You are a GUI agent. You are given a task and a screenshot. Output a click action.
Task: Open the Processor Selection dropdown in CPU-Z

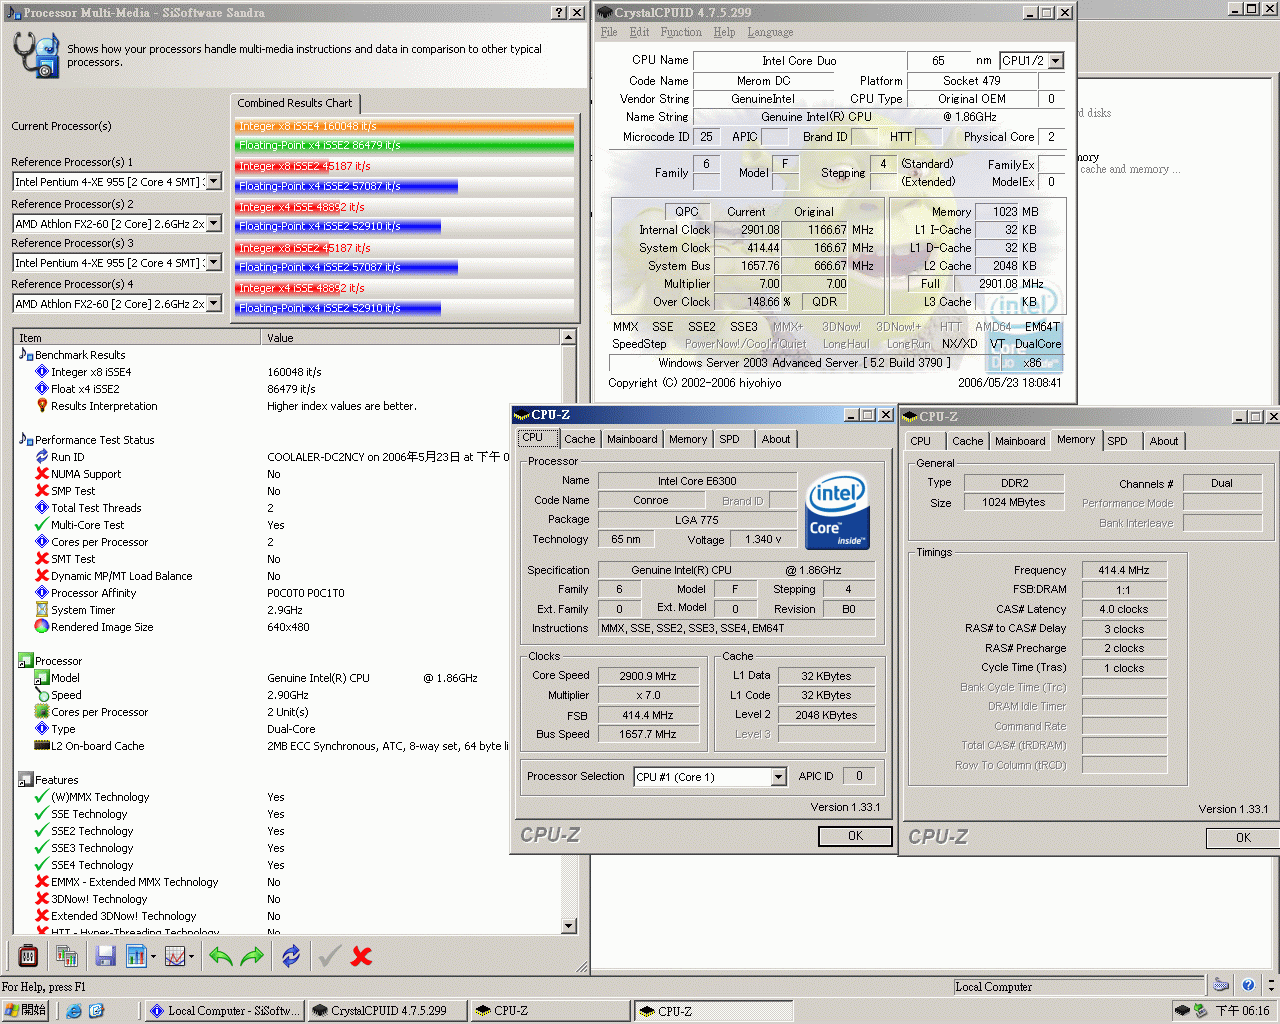779,777
